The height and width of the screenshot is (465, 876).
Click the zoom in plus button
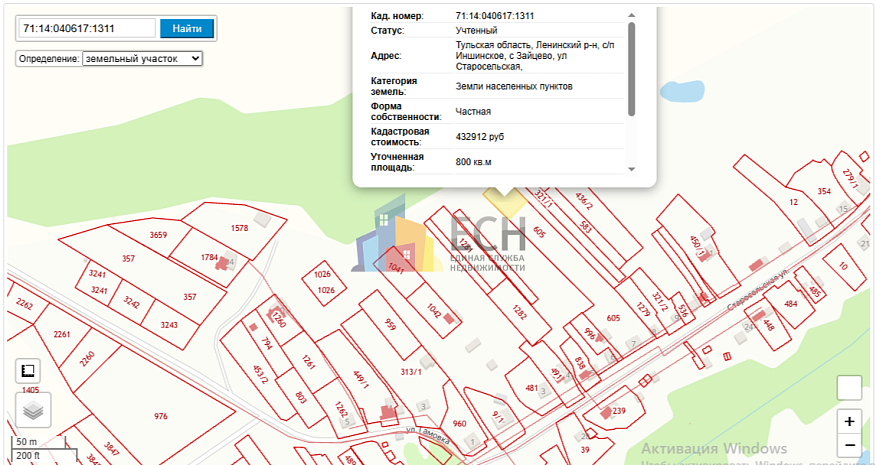coord(850,421)
